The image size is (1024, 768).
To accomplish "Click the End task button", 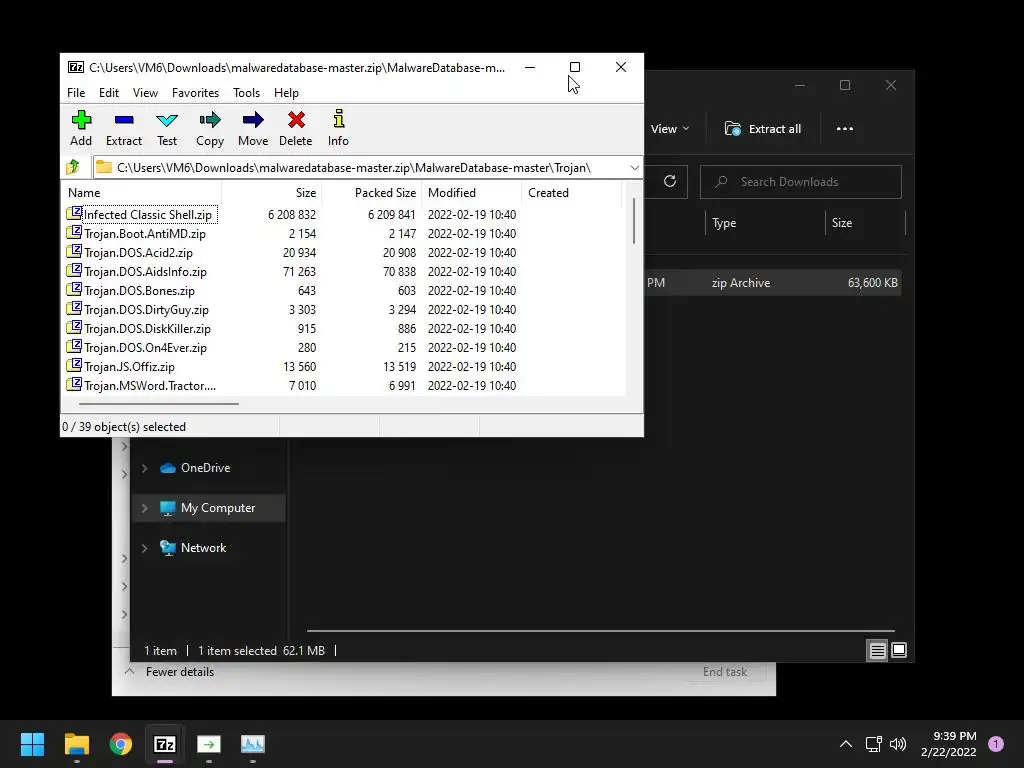I will [x=725, y=671].
